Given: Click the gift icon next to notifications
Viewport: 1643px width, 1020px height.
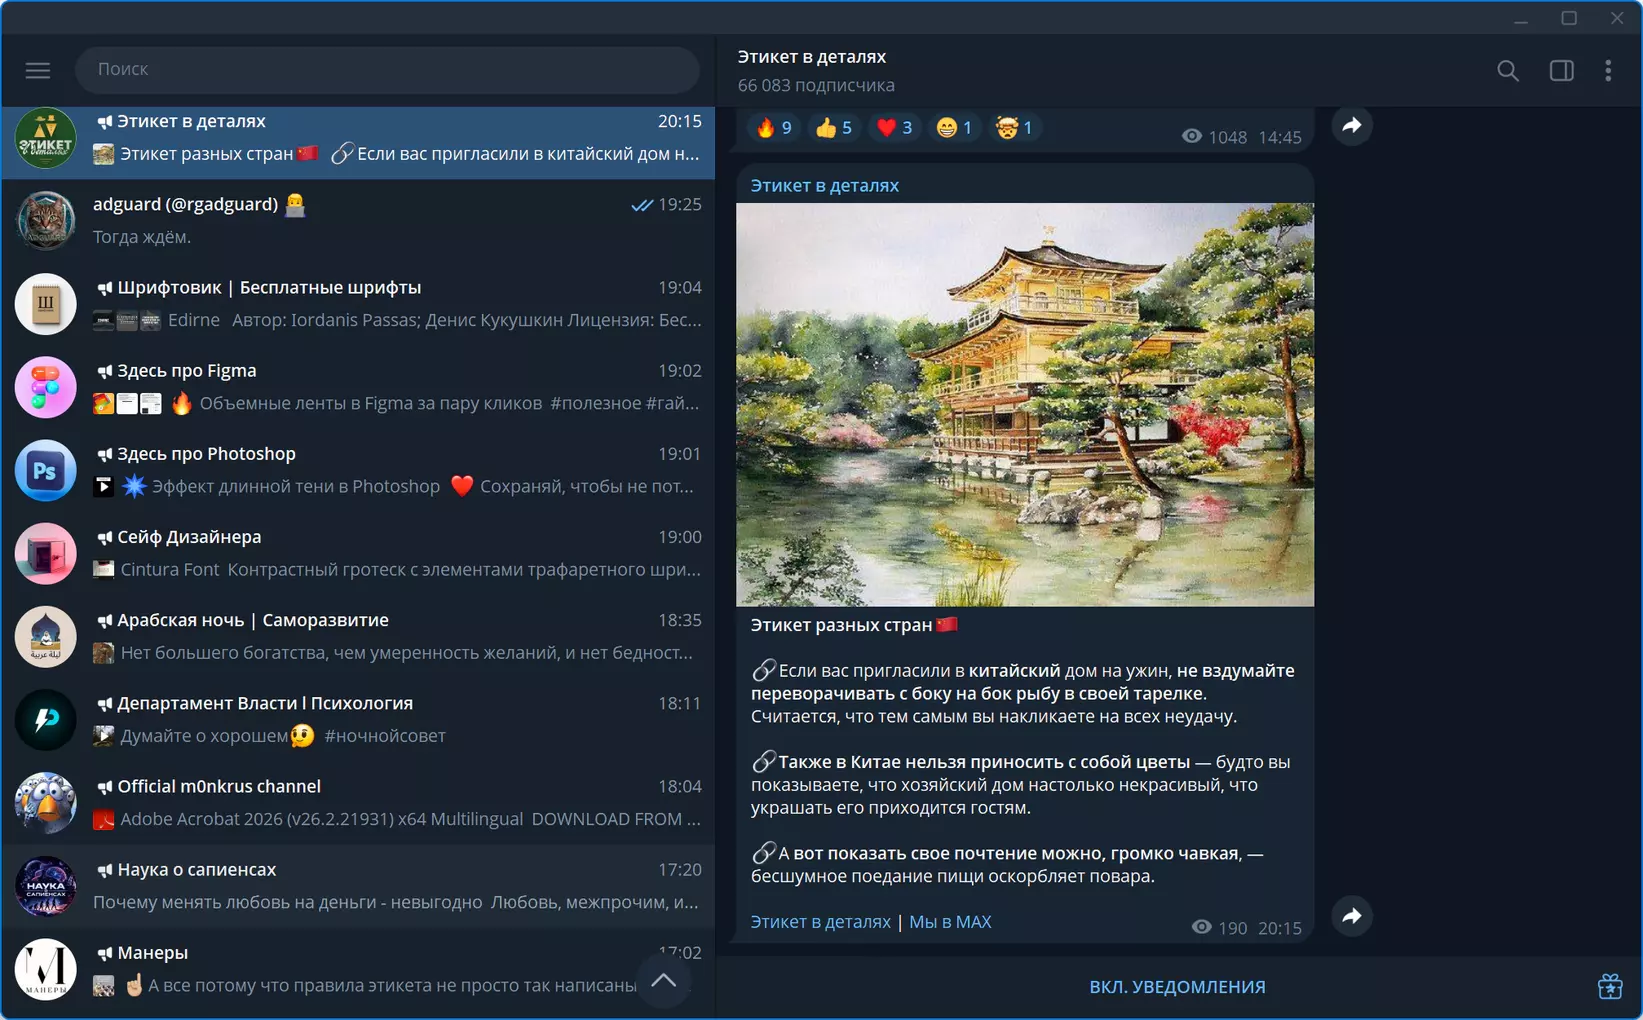Looking at the screenshot, I should (1610, 986).
